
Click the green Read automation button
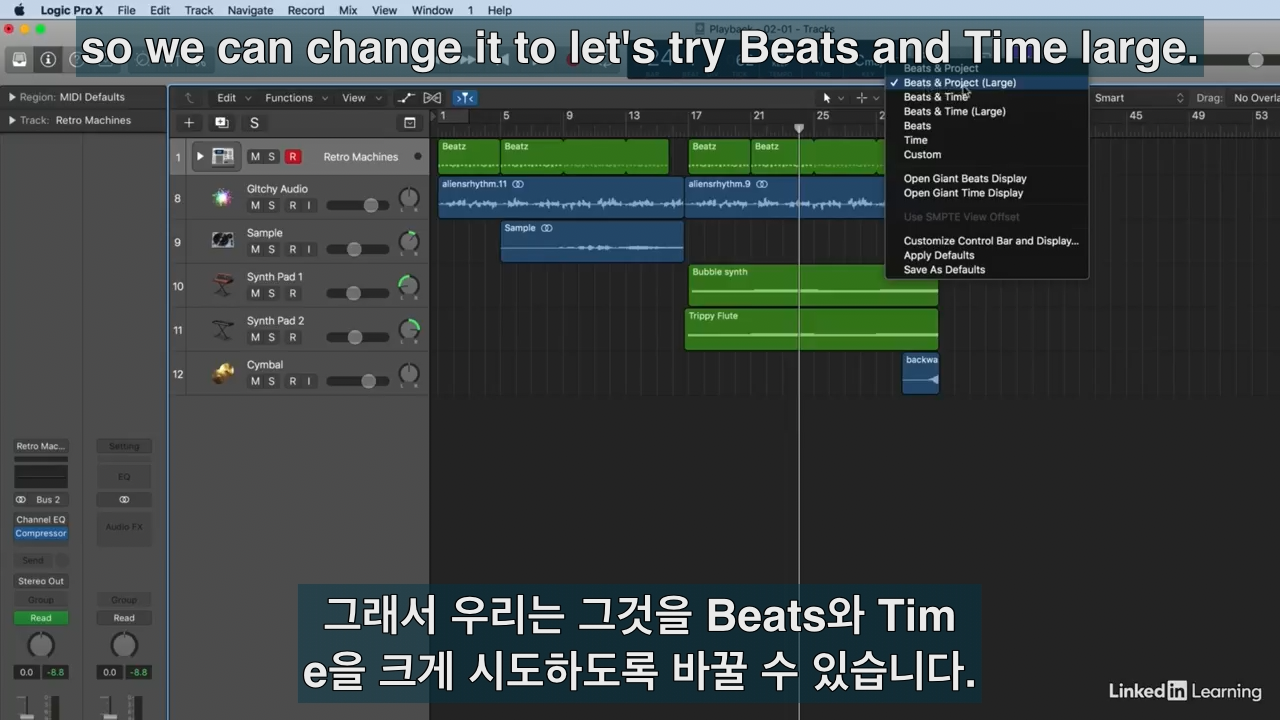point(41,618)
